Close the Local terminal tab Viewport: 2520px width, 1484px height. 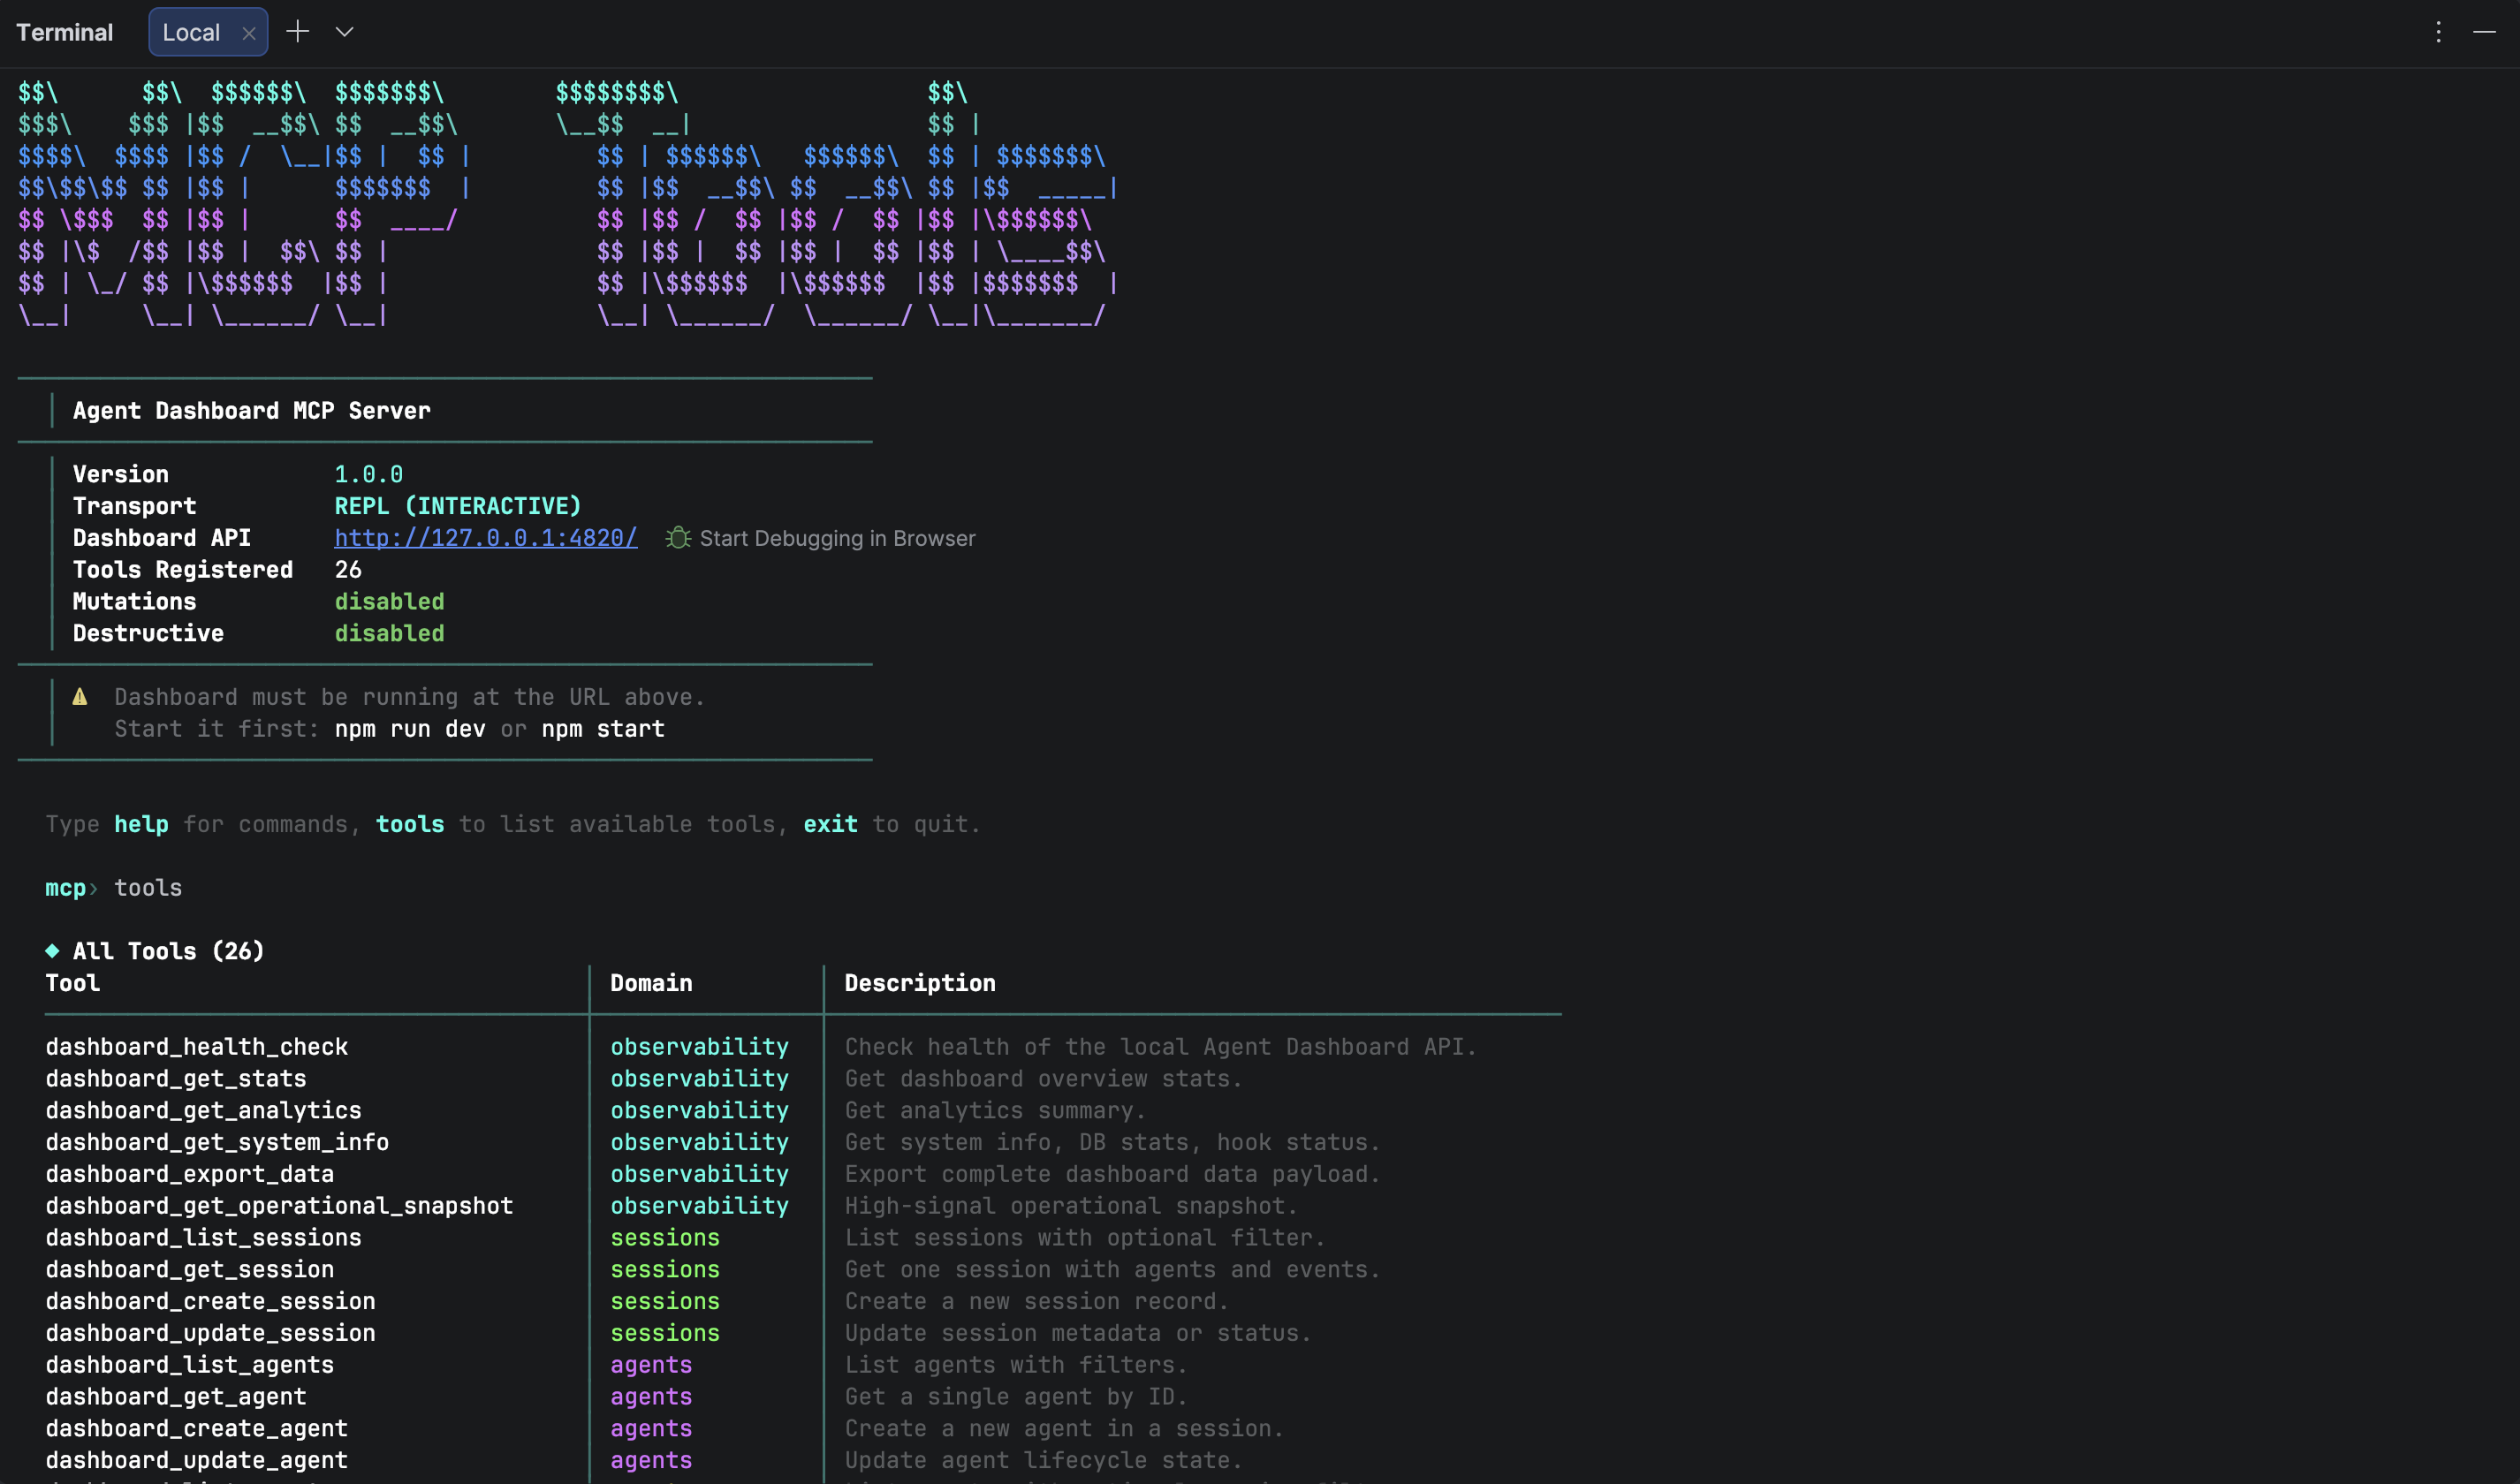tap(248, 31)
